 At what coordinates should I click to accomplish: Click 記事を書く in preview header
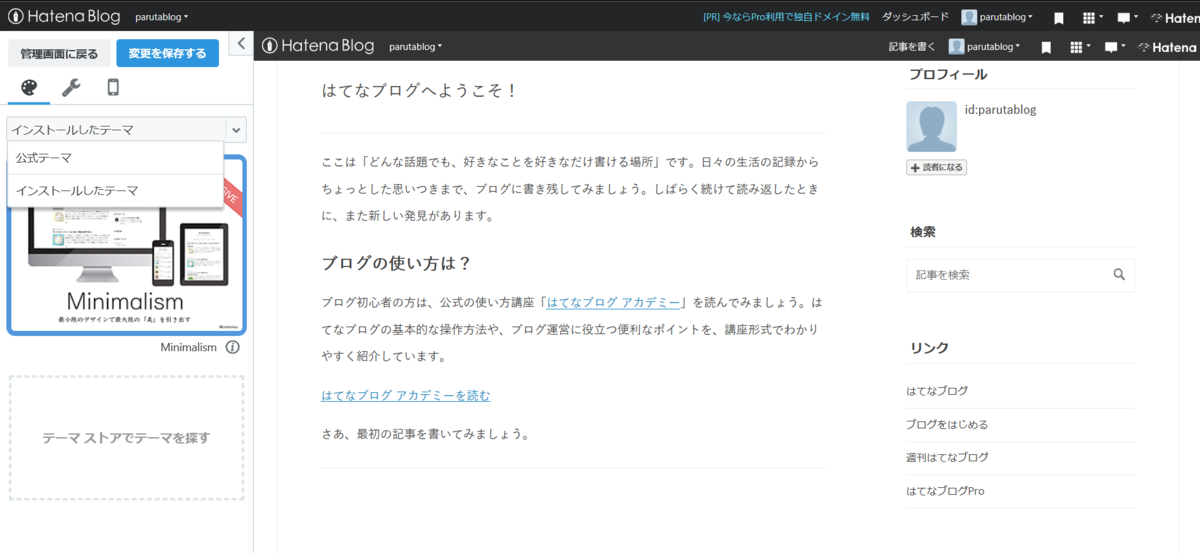pos(912,47)
